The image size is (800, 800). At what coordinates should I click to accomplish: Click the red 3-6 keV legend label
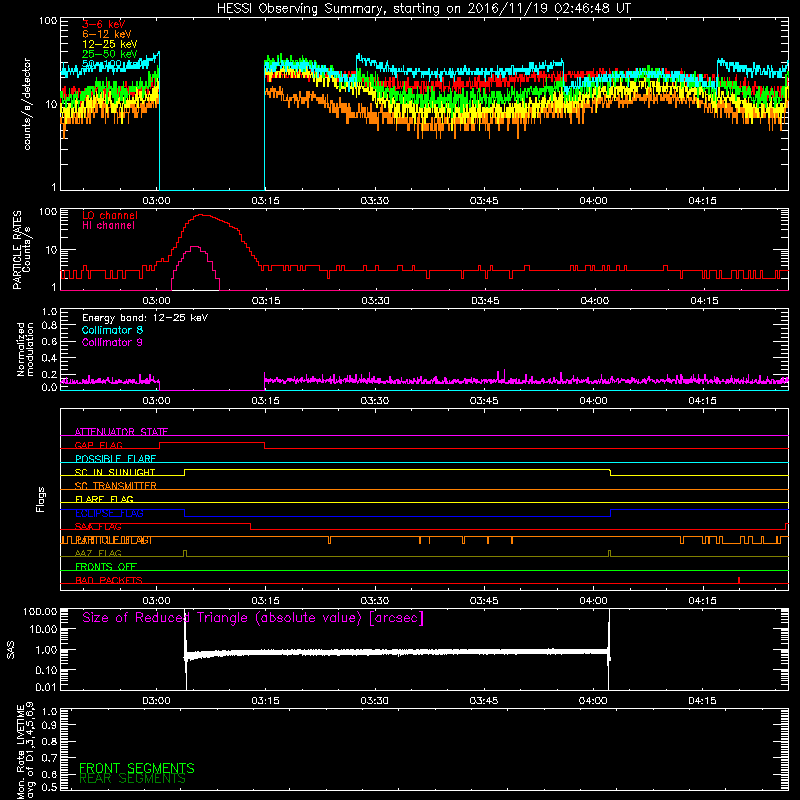point(104,24)
